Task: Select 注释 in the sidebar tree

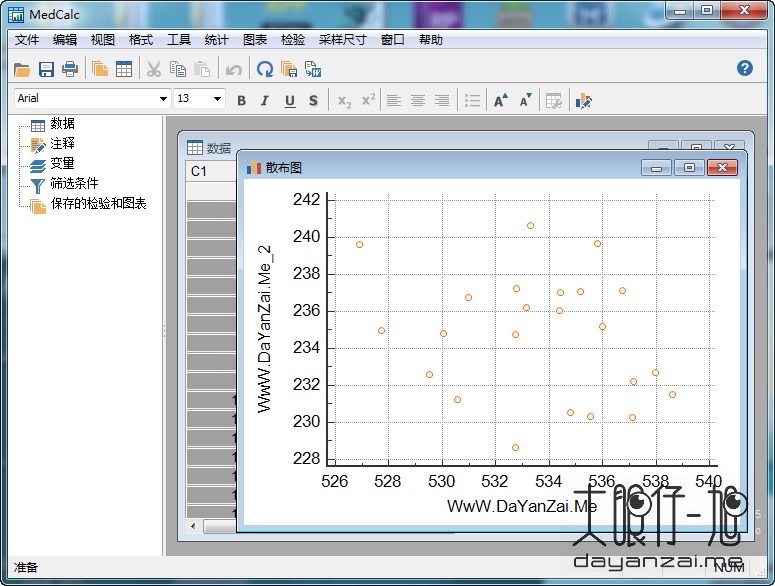Action: point(62,144)
